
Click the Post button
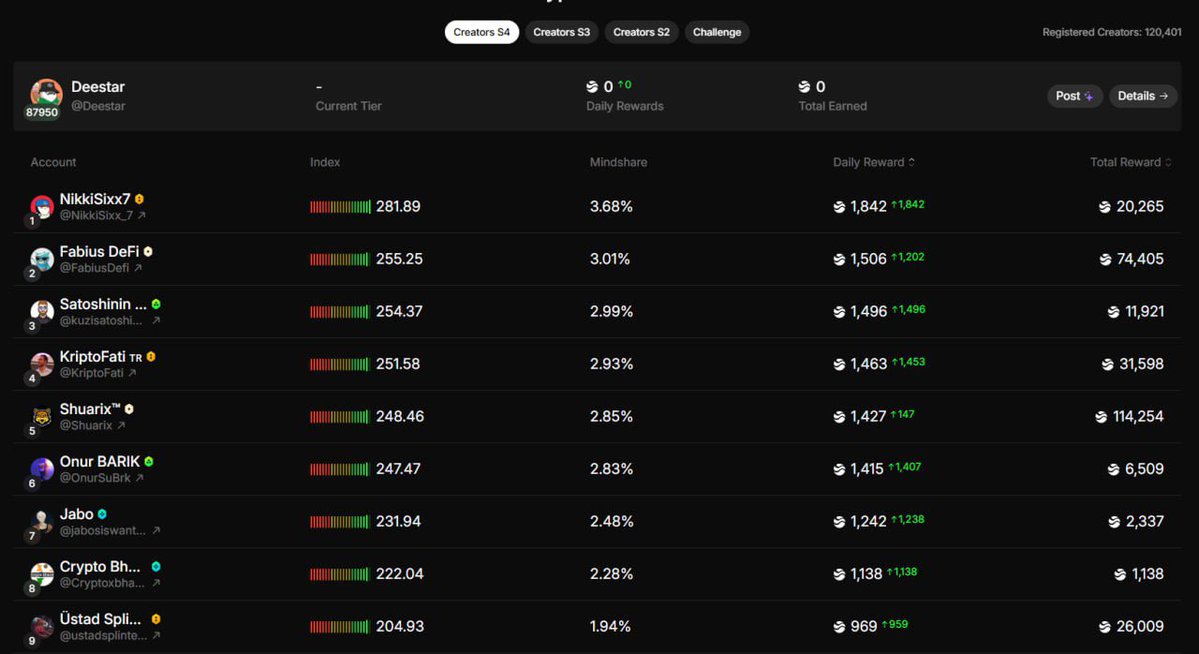tap(1074, 96)
